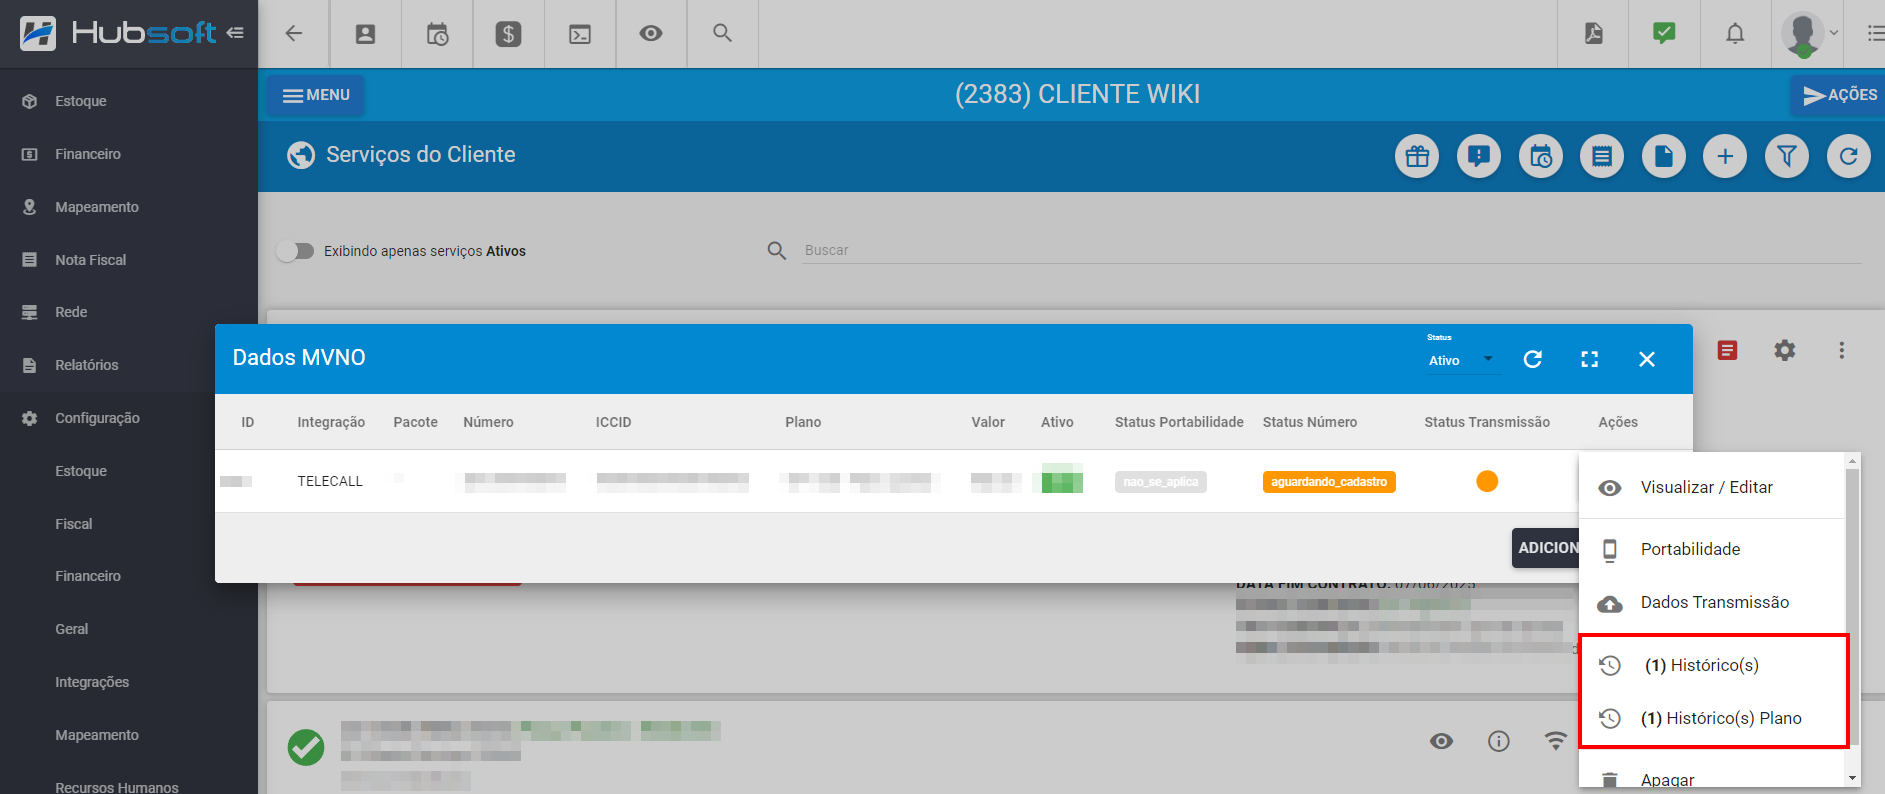This screenshot has height=794, width=1885.
Task: Open Recursos Humanos under Configuração
Action: [x=117, y=787]
